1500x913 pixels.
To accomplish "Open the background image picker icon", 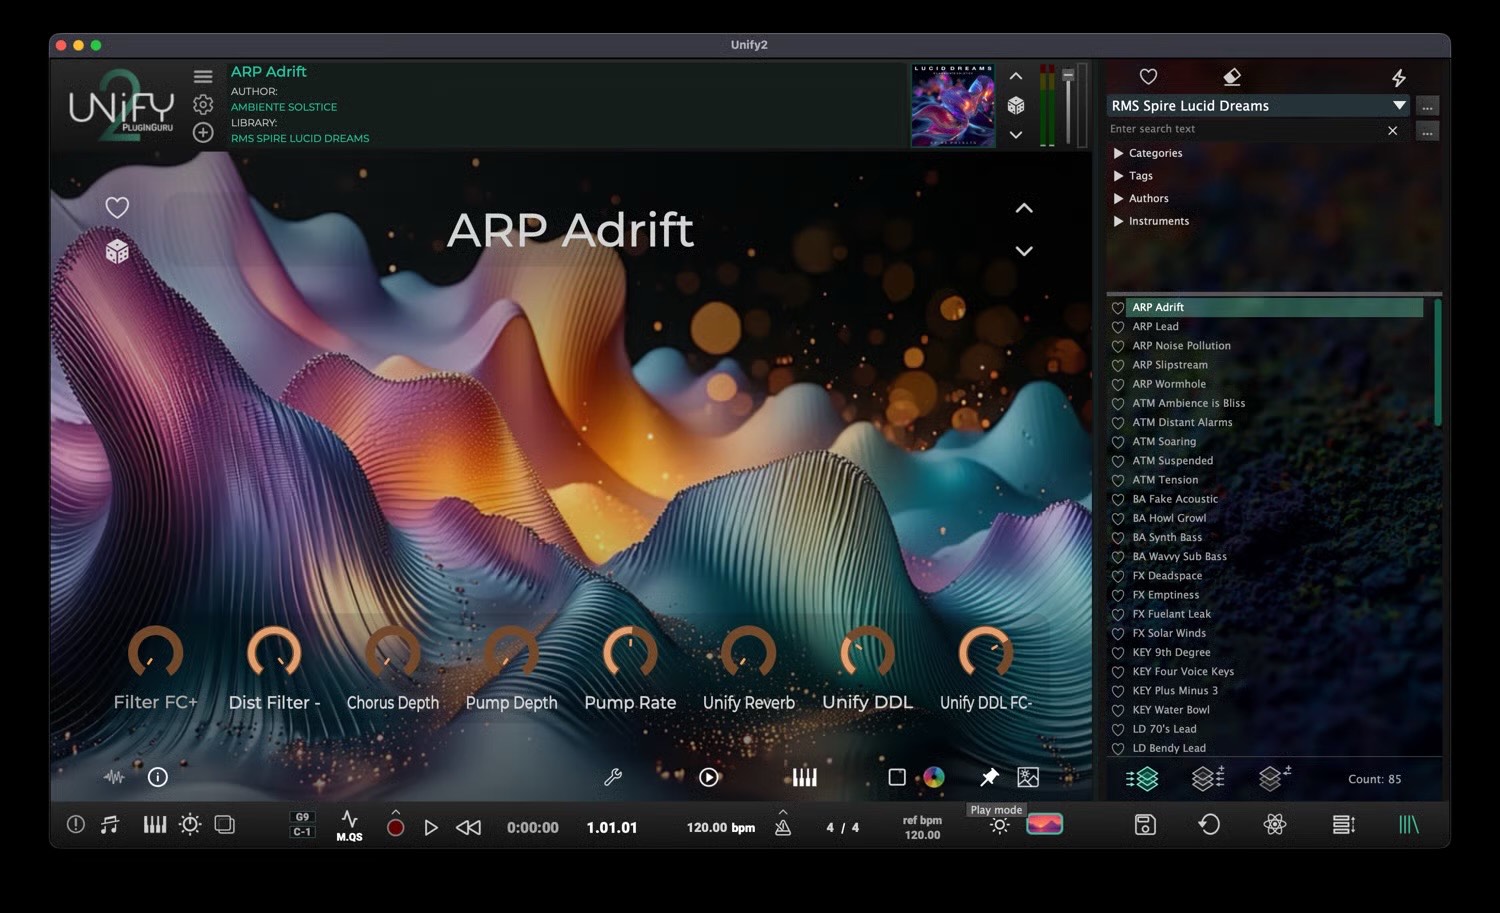I will point(1028,777).
